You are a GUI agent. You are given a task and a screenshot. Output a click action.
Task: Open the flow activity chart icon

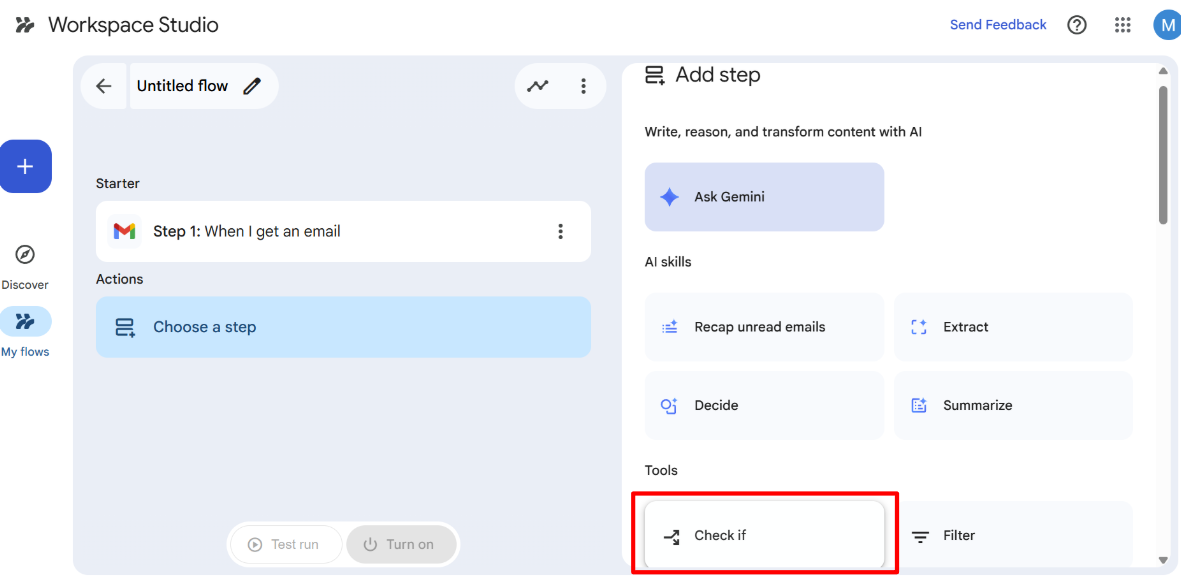tap(538, 86)
